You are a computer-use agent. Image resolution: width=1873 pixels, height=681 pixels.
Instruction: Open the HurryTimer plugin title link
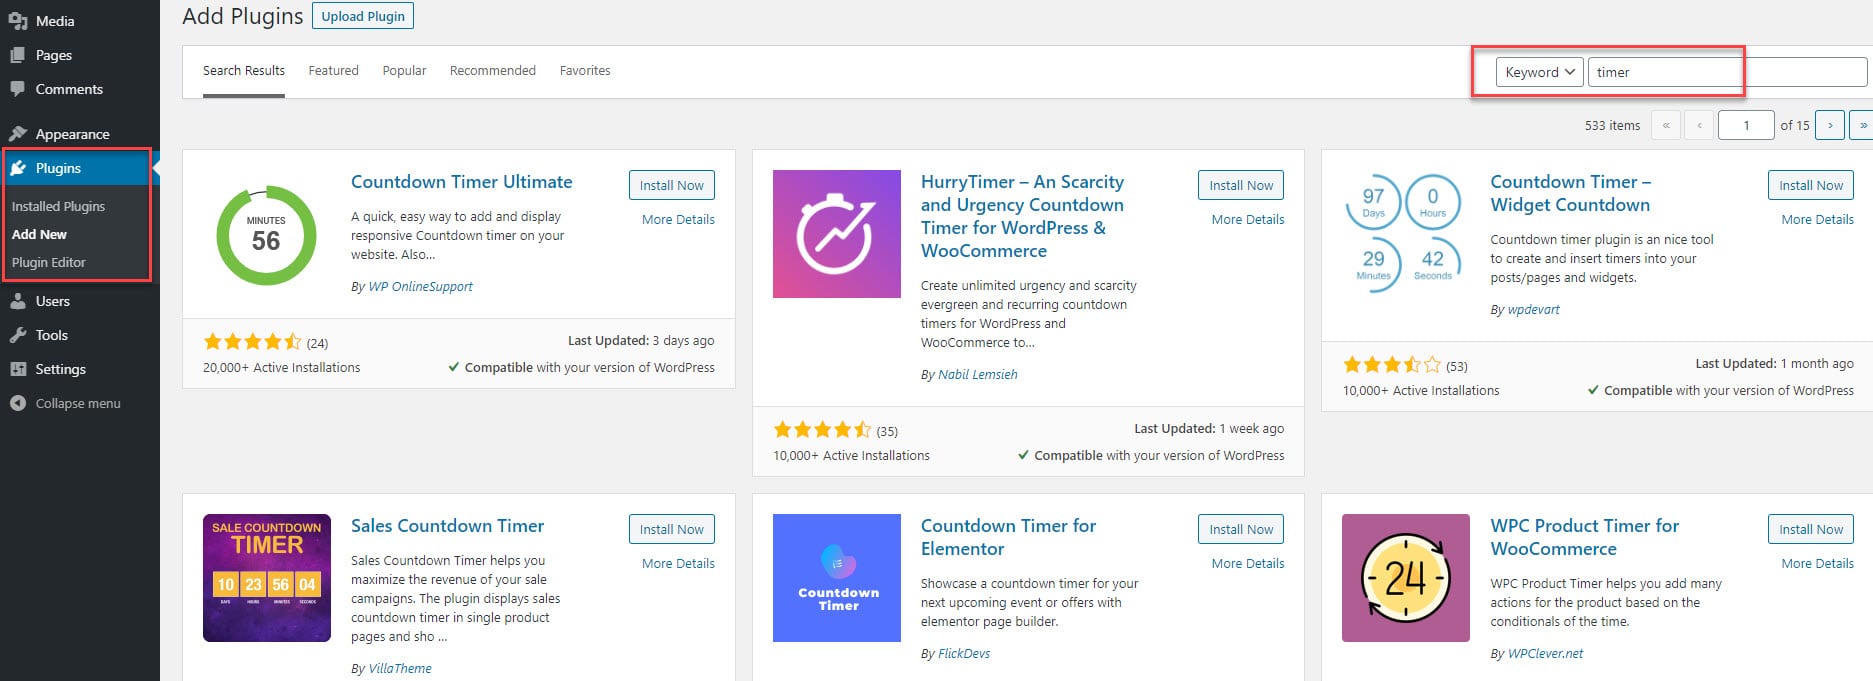pos(1022,216)
